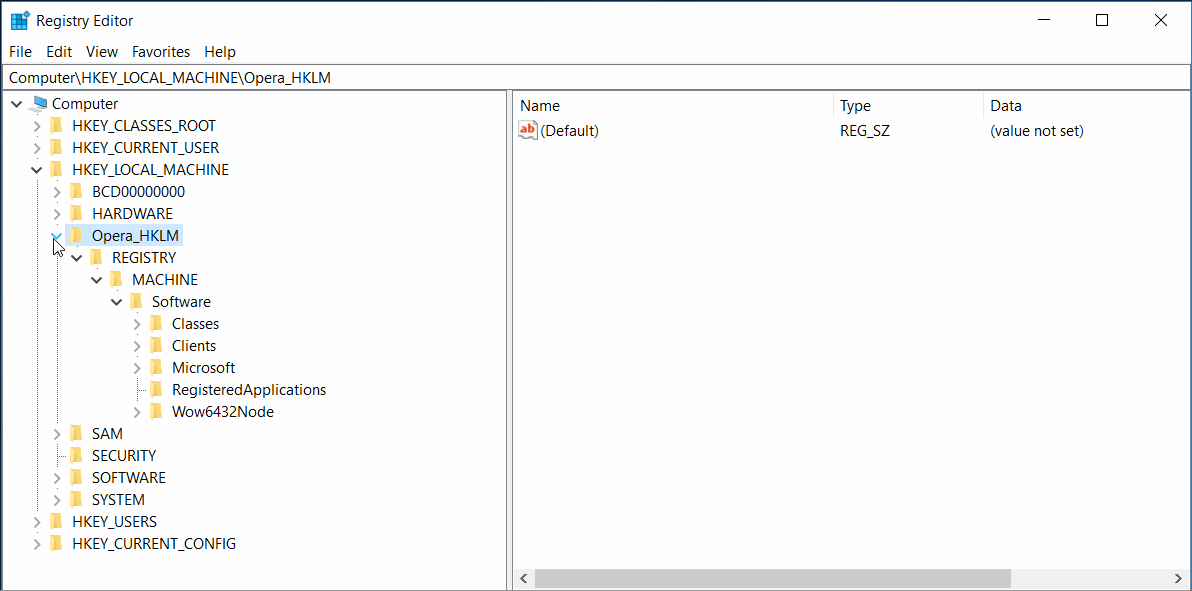
Task: Click the Opera_HKLM folder icon
Action: 75,236
